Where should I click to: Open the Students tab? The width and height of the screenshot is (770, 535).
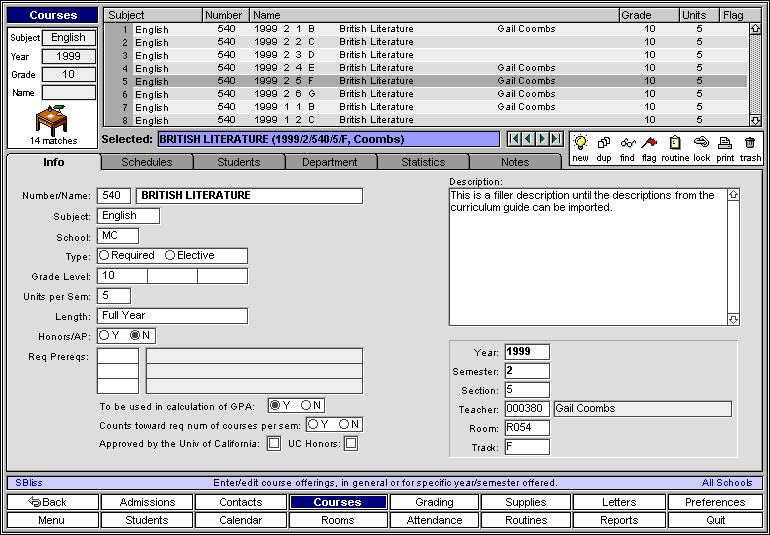point(239,162)
